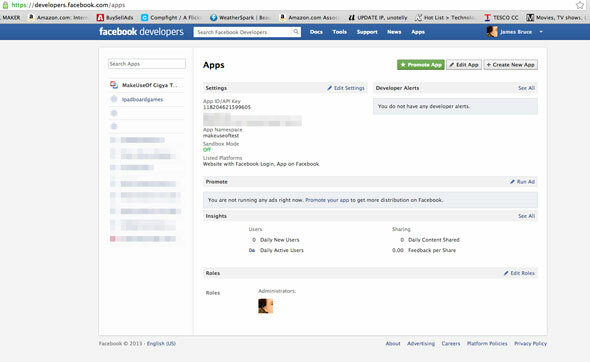Click the Sandbox Mode Off value

tap(207, 150)
